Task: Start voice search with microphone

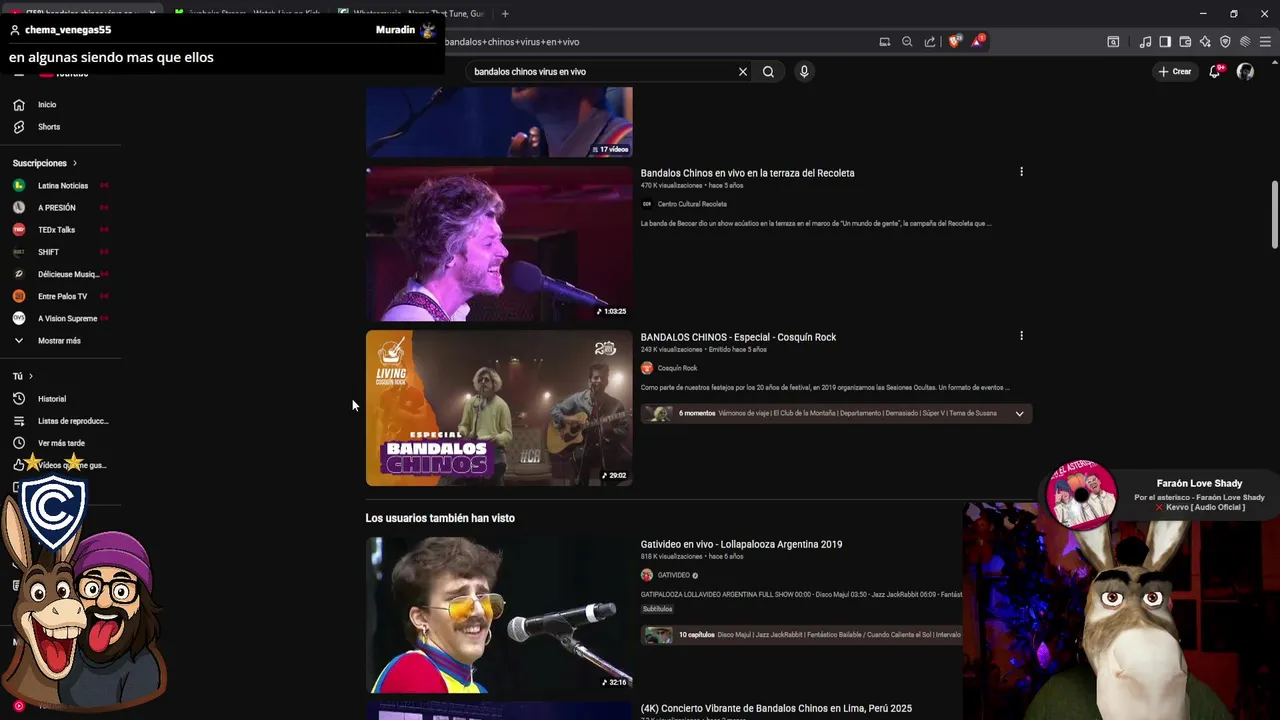Action: (x=804, y=72)
